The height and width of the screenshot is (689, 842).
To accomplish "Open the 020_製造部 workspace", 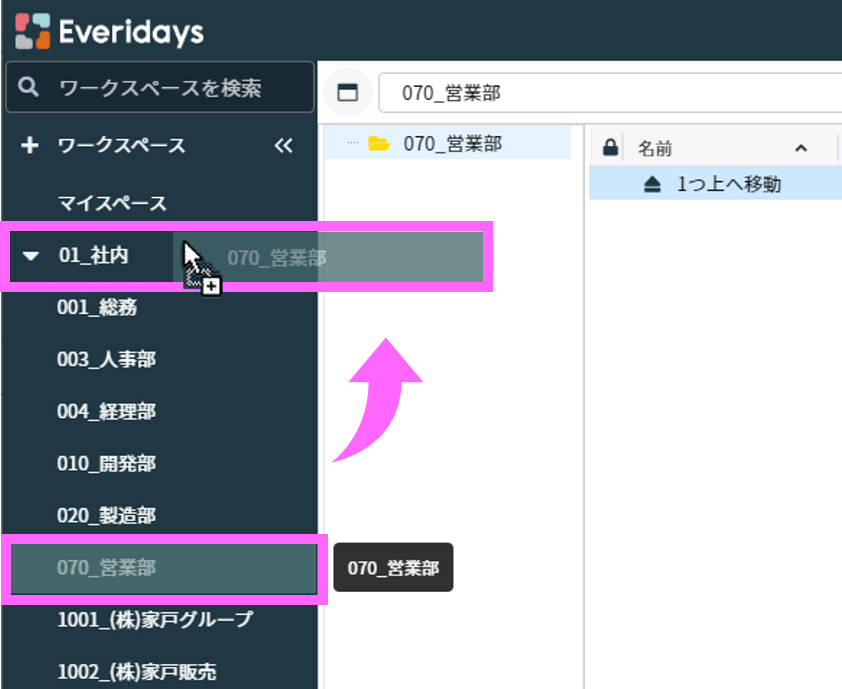I will point(106,516).
